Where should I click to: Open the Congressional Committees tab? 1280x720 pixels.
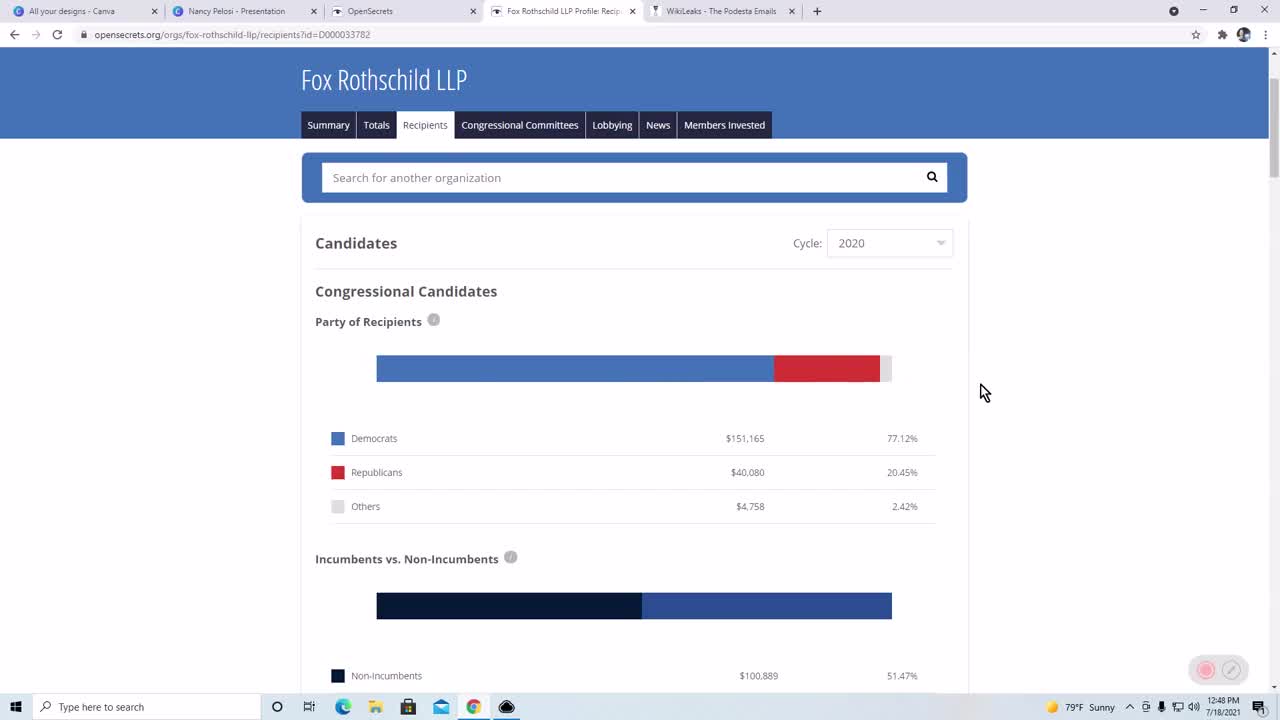click(x=520, y=125)
